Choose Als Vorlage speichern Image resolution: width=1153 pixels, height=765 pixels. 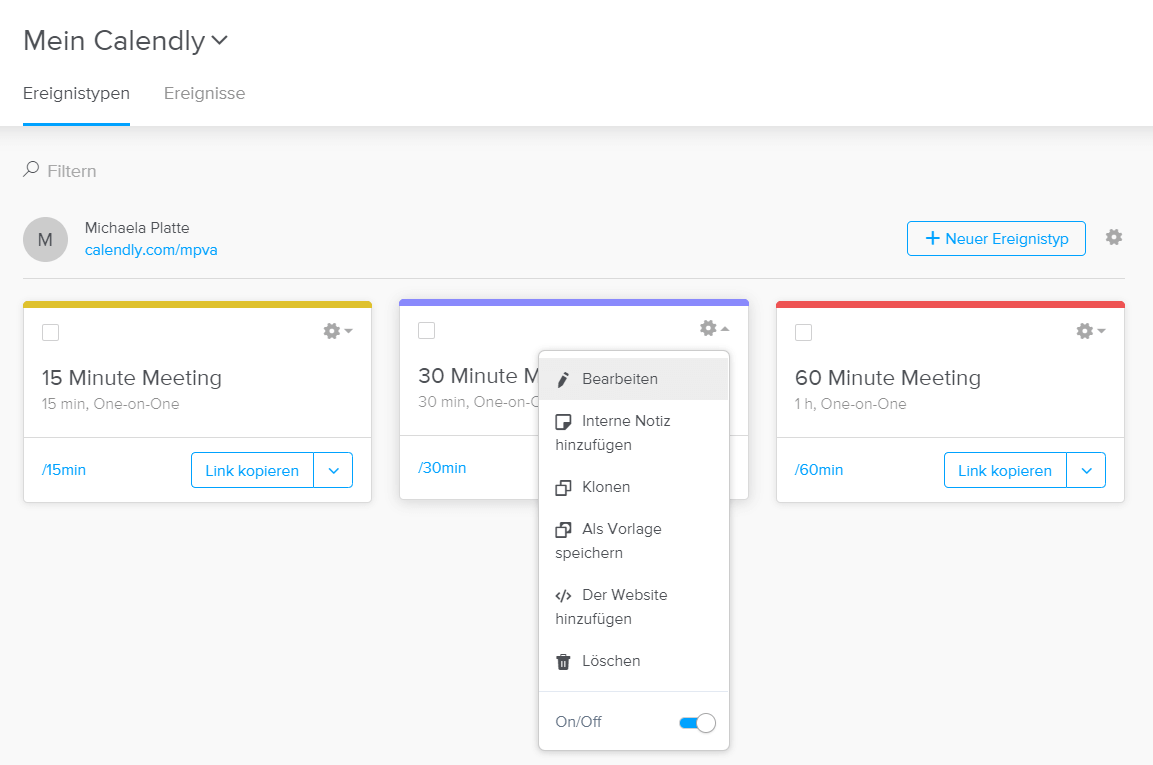pos(634,541)
